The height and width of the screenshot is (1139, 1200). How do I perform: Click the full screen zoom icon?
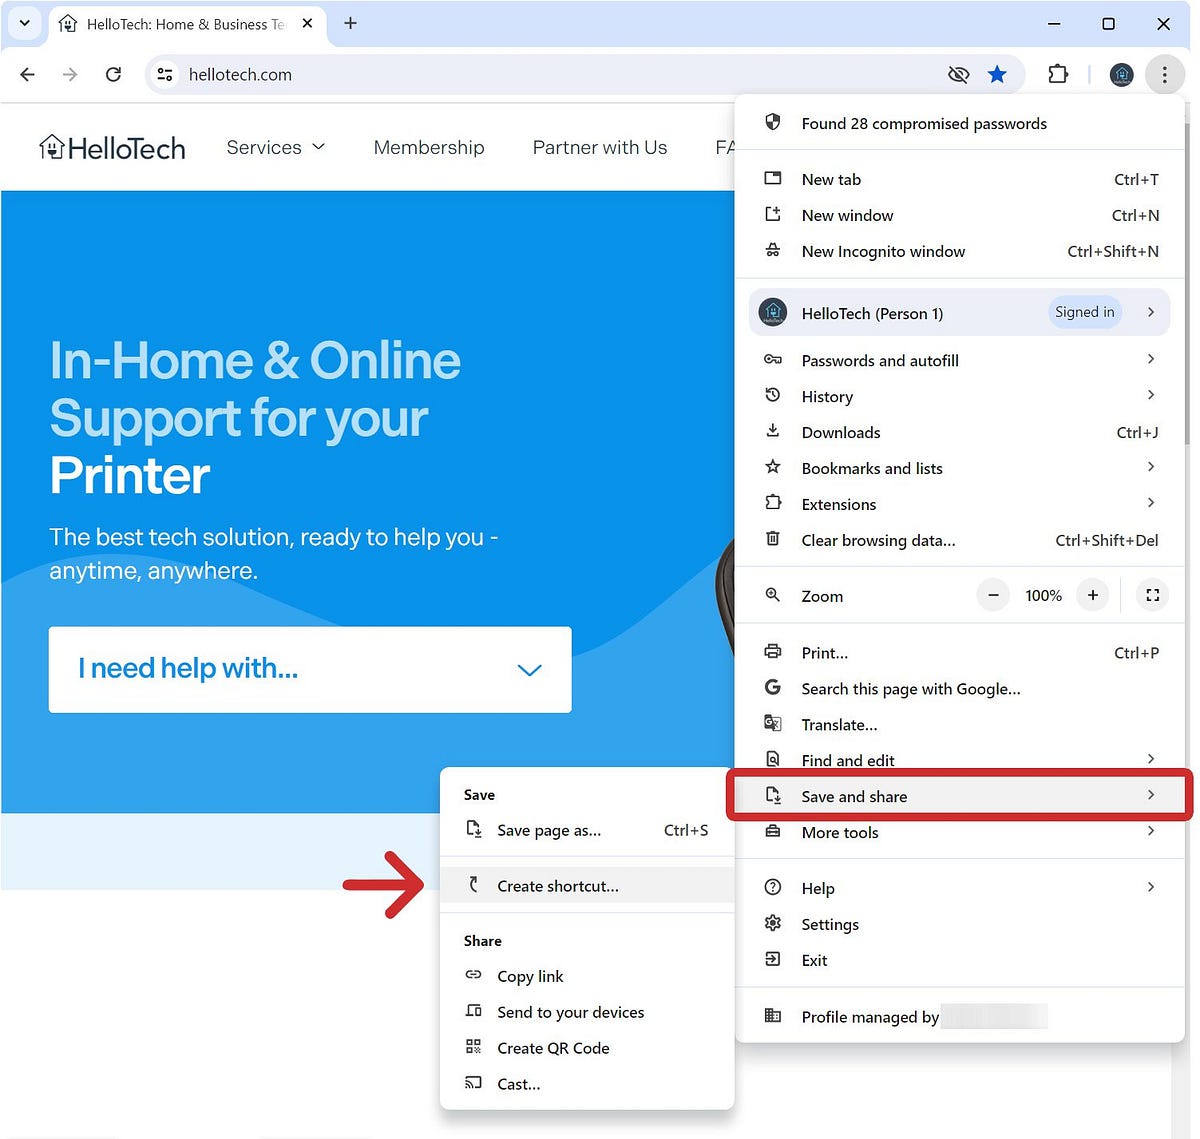(1152, 595)
